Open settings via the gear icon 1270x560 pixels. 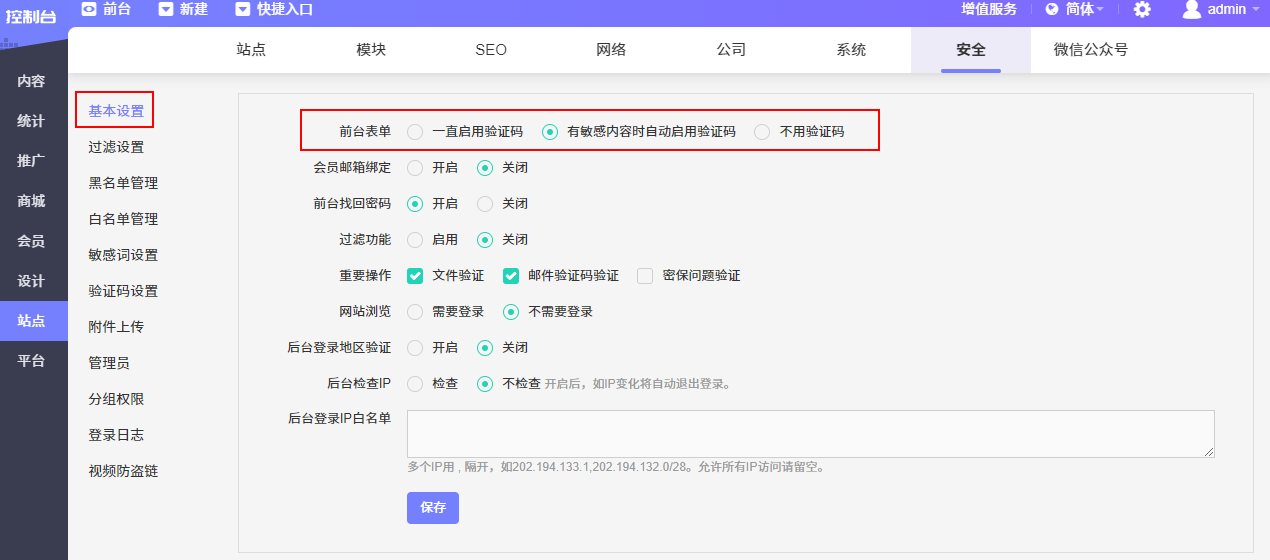tap(1142, 9)
